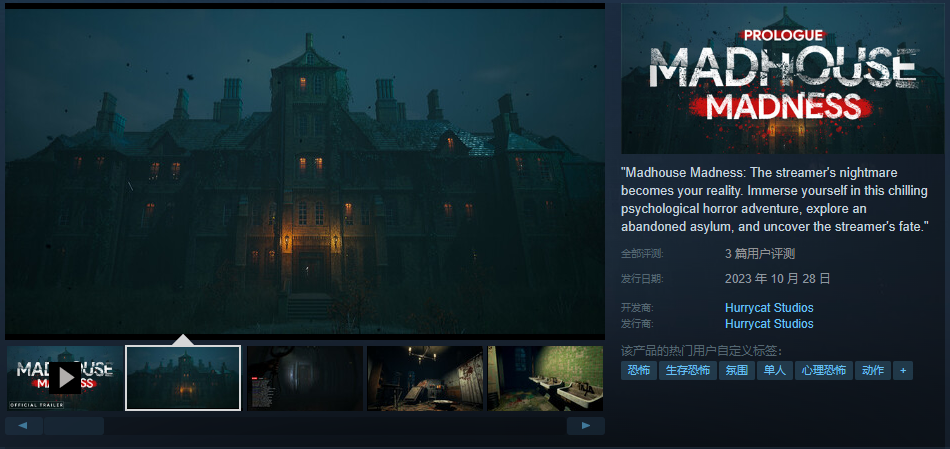Screen dimensions: 950x449
Task: Select the 恐怖 tag
Action: (639, 370)
